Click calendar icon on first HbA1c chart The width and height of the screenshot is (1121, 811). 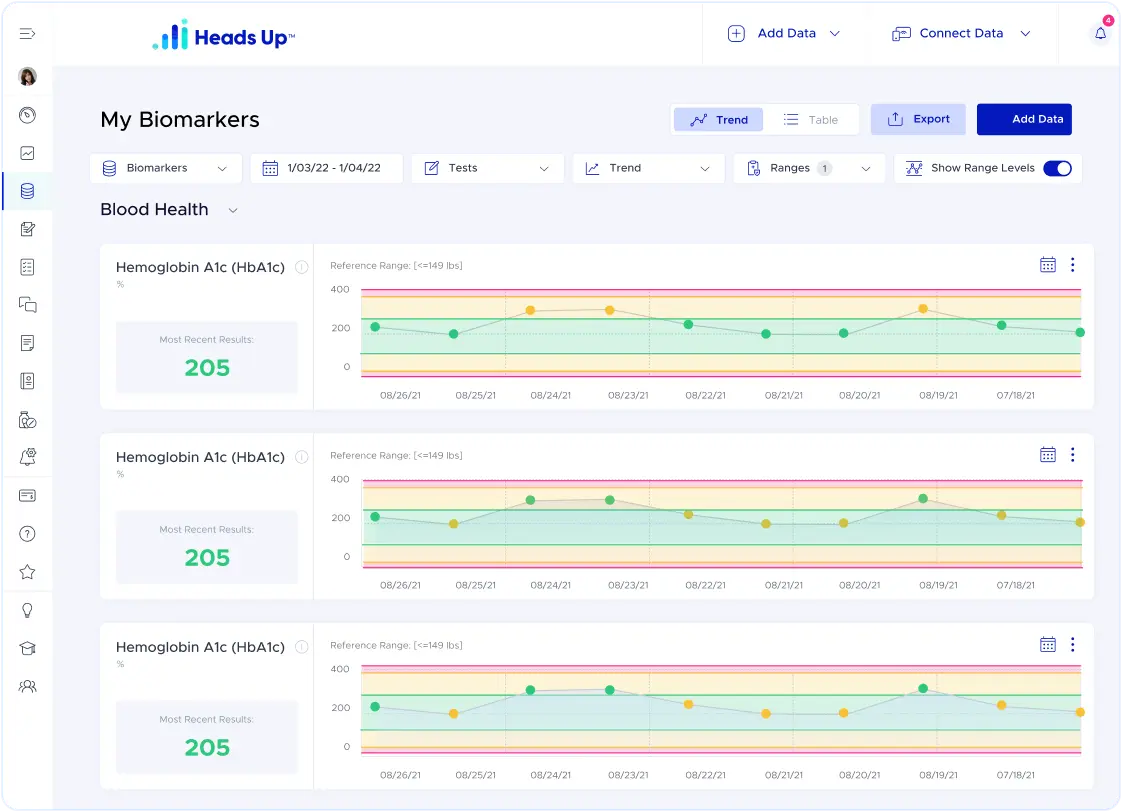(1047, 265)
